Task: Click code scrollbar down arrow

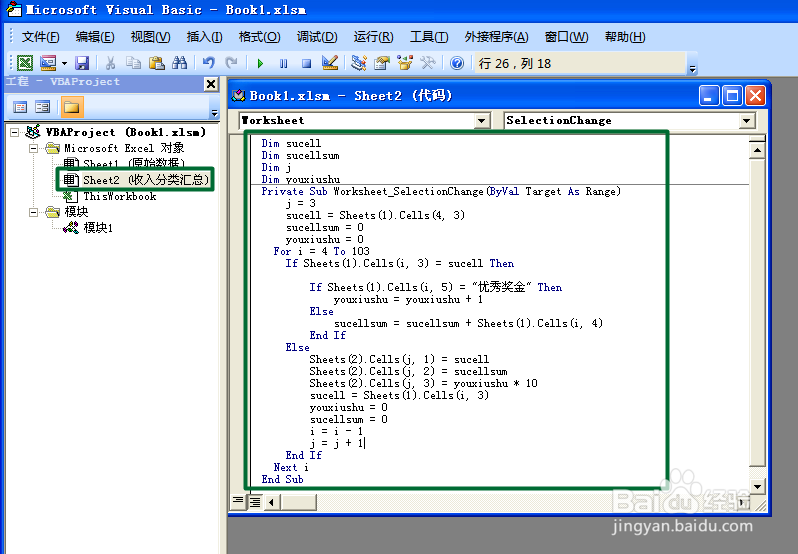Action: click(x=757, y=487)
